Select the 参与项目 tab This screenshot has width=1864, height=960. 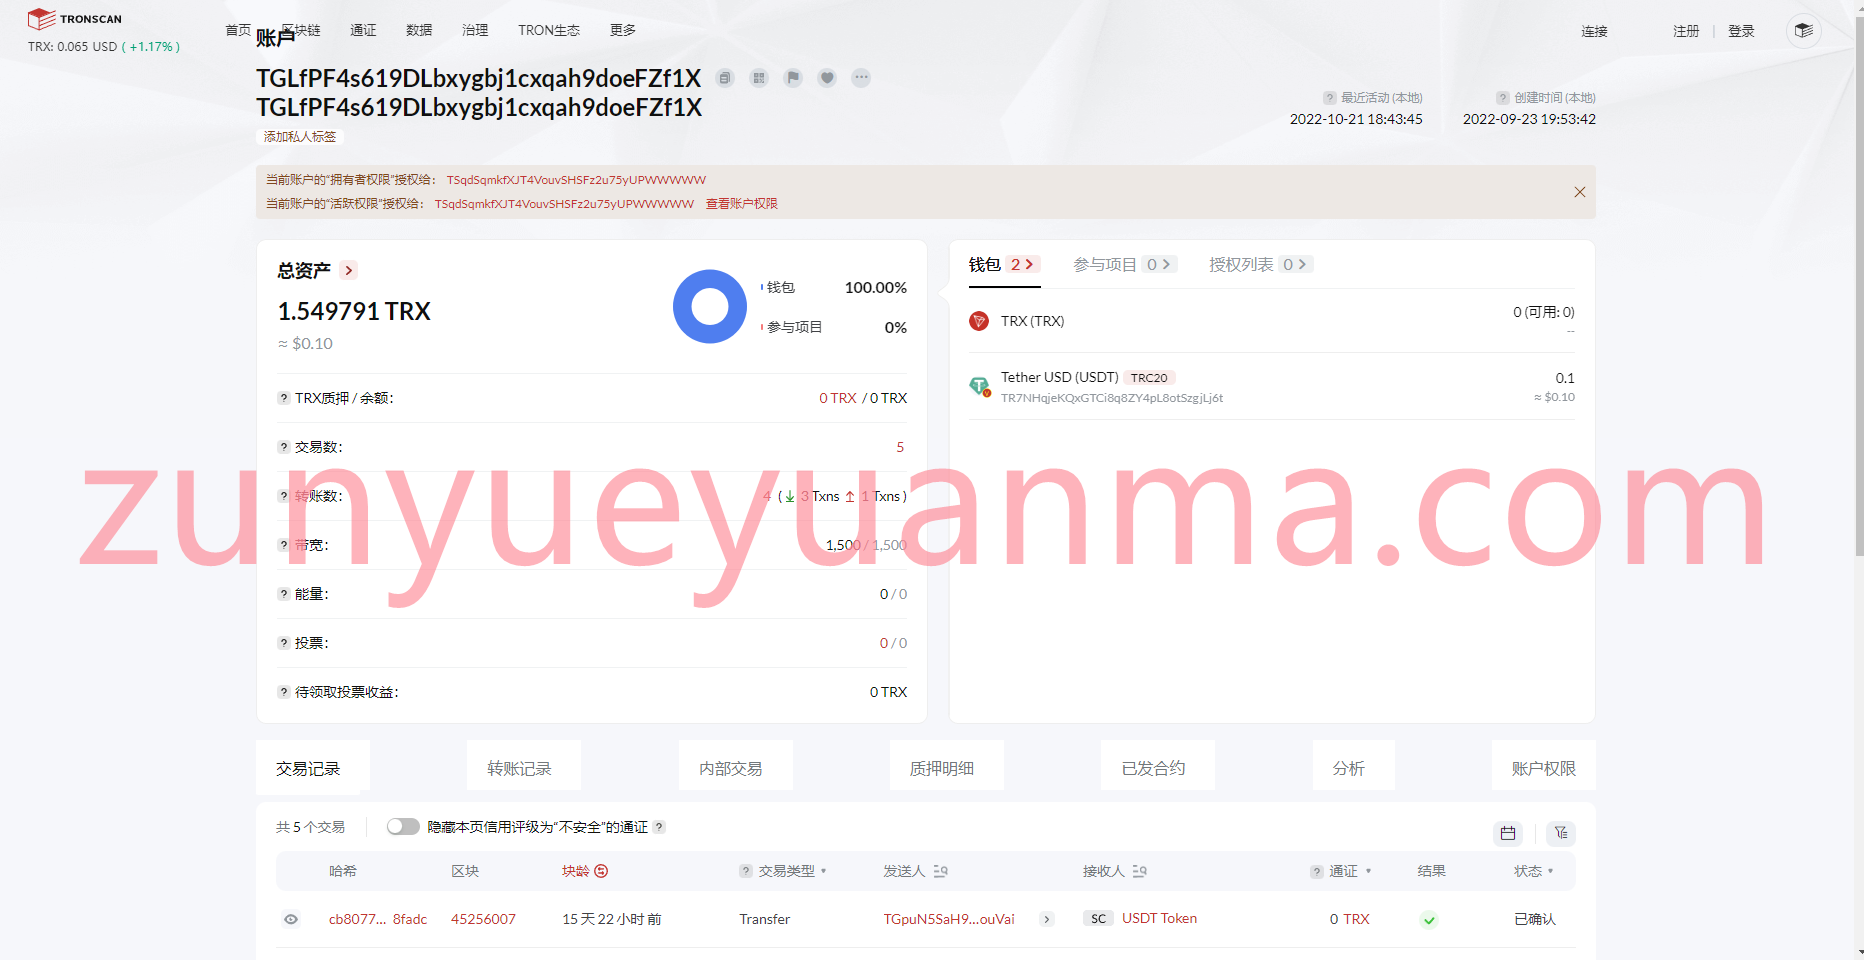(x=1125, y=264)
